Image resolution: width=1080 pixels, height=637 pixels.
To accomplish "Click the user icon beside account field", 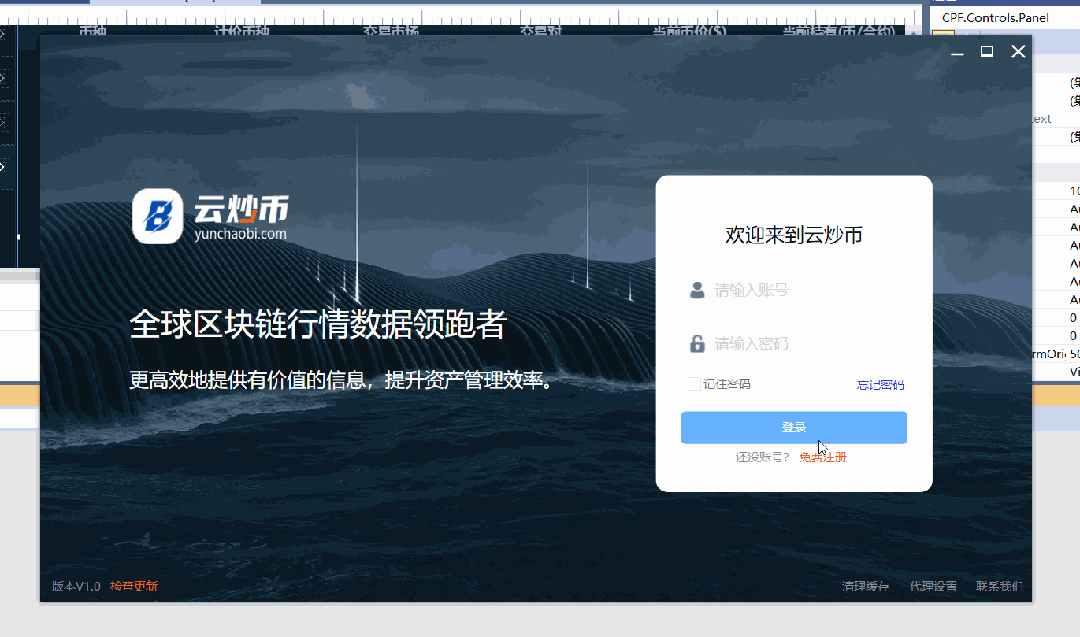I will (697, 290).
